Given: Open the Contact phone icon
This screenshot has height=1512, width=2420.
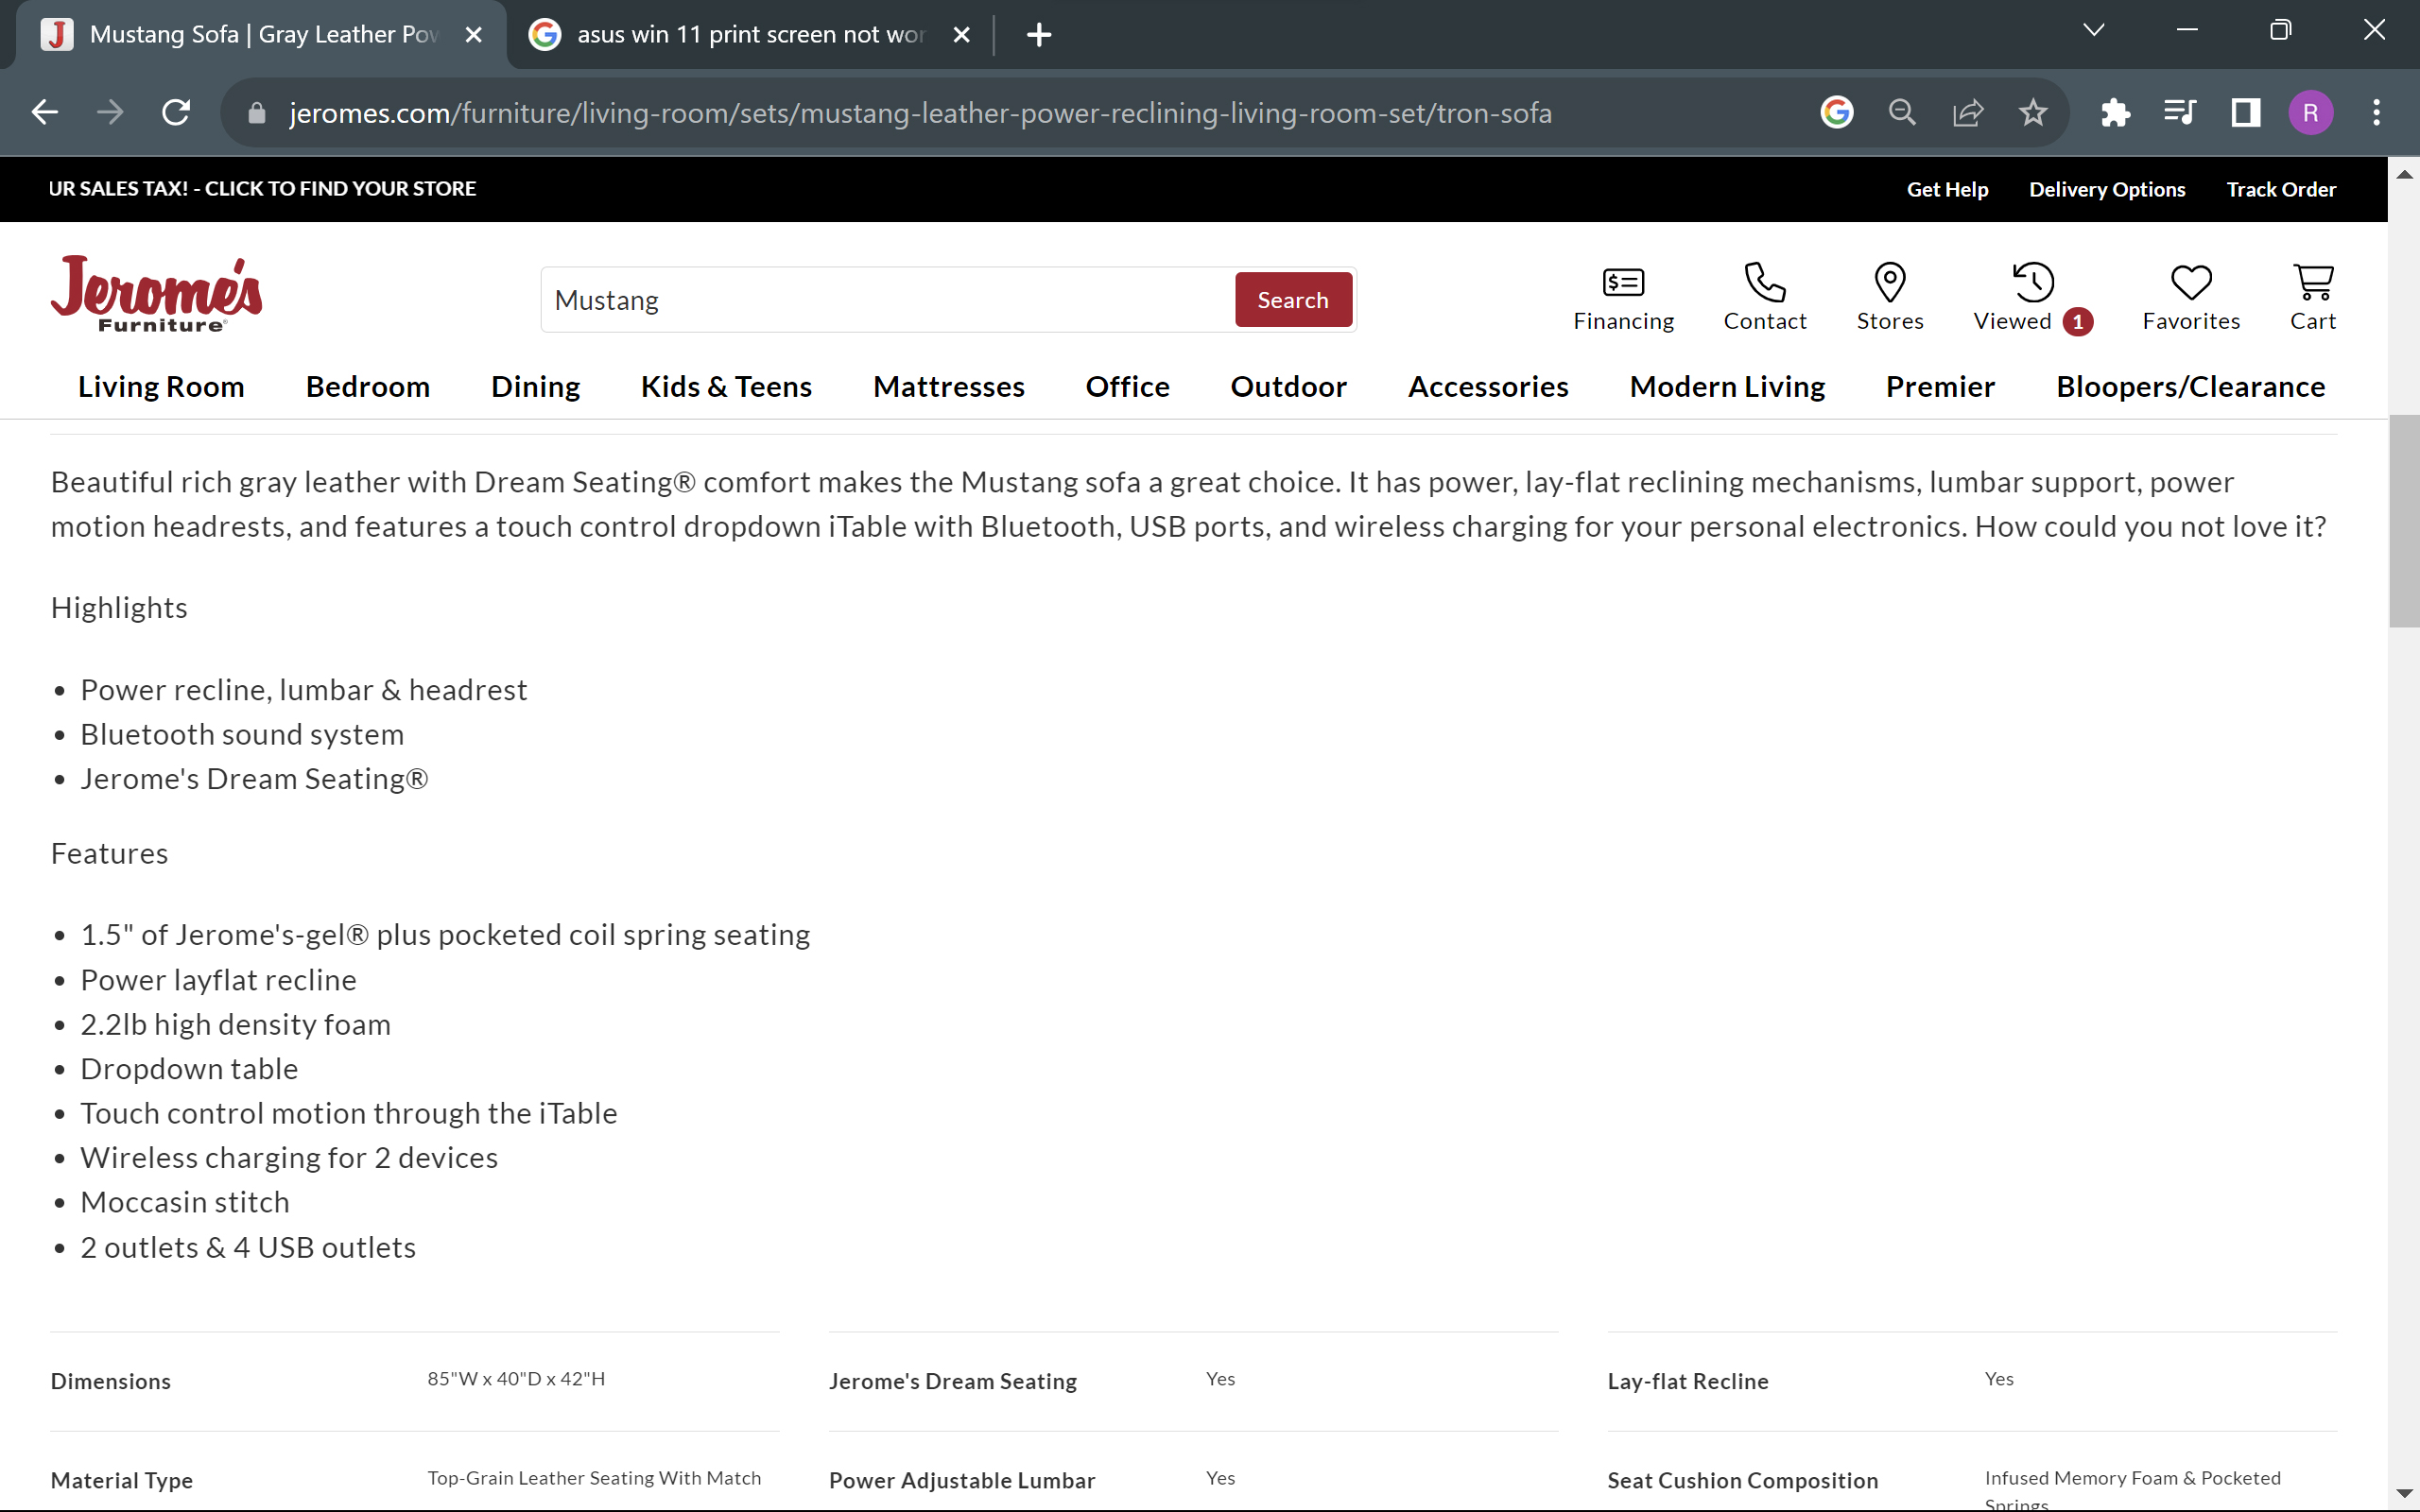Looking at the screenshot, I should 1764,298.
